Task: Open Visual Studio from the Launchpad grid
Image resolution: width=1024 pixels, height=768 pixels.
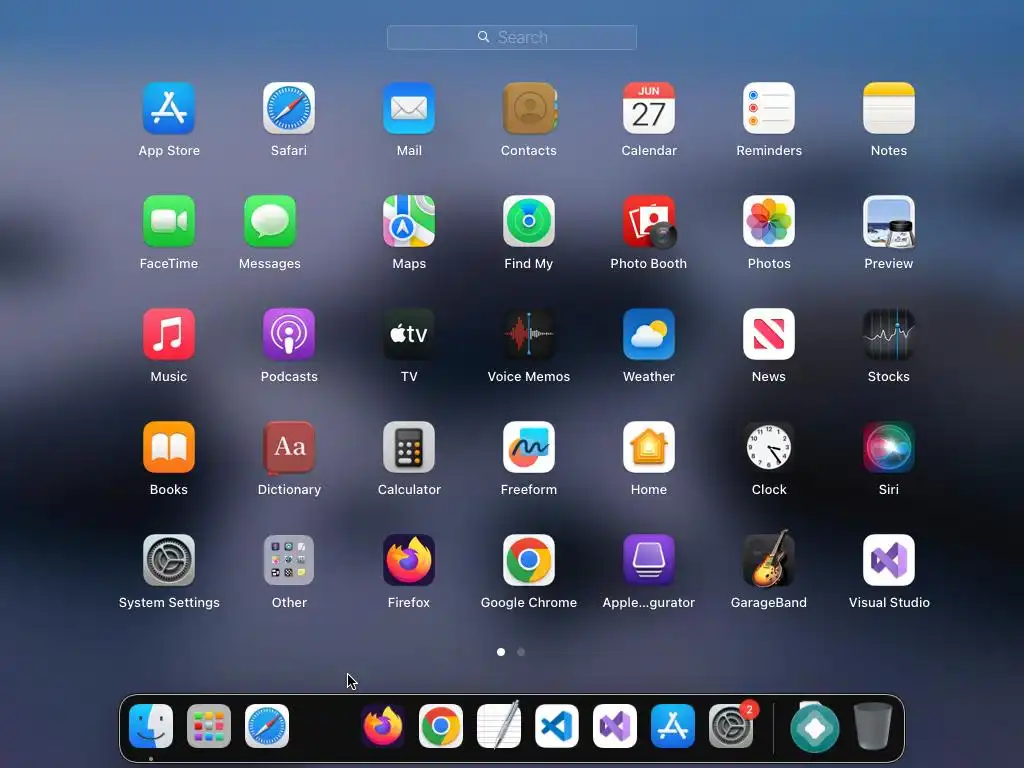Action: point(889,560)
